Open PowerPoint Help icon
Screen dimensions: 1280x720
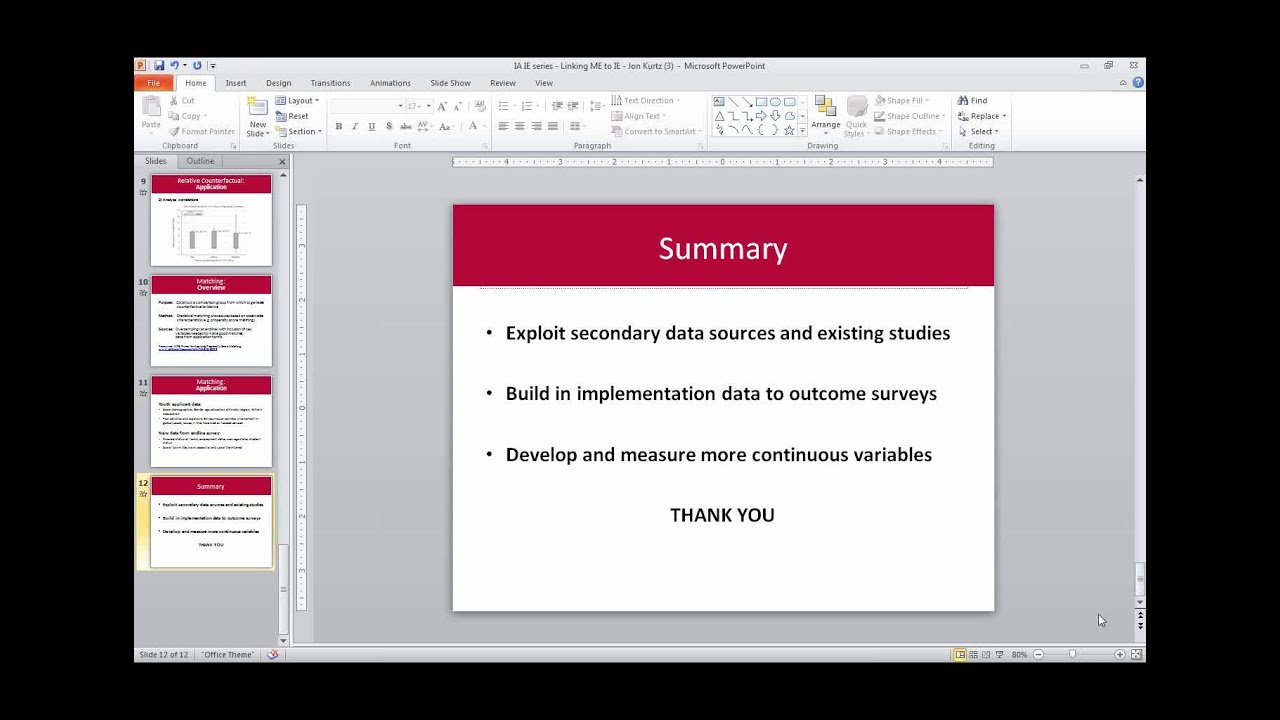[x=1138, y=83]
